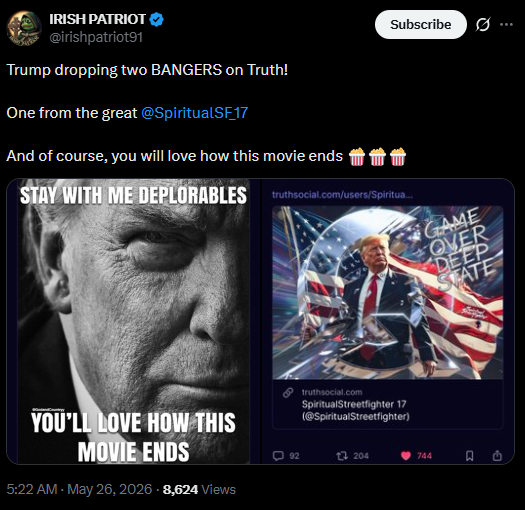Click the 5:22 AM May 26, 2026 timestamp
This screenshot has width=525, height=510.
click(x=79, y=489)
